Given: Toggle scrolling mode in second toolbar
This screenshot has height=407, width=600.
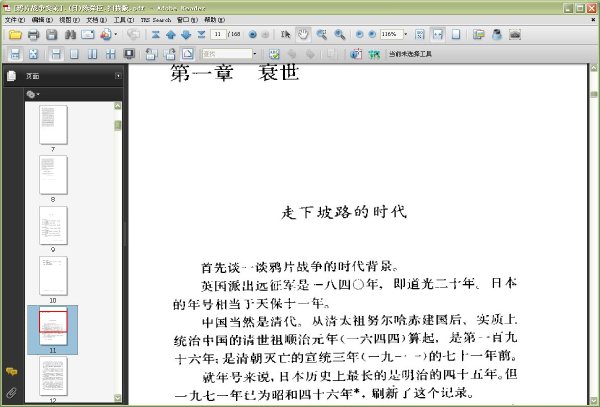Looking at the screenshot, I should coord(15,54).
